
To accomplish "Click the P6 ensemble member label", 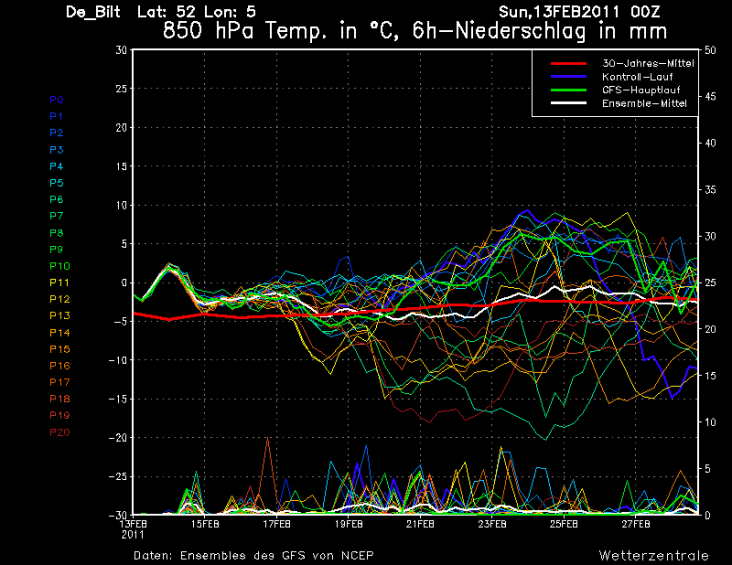I will click(x=56, y=199).
